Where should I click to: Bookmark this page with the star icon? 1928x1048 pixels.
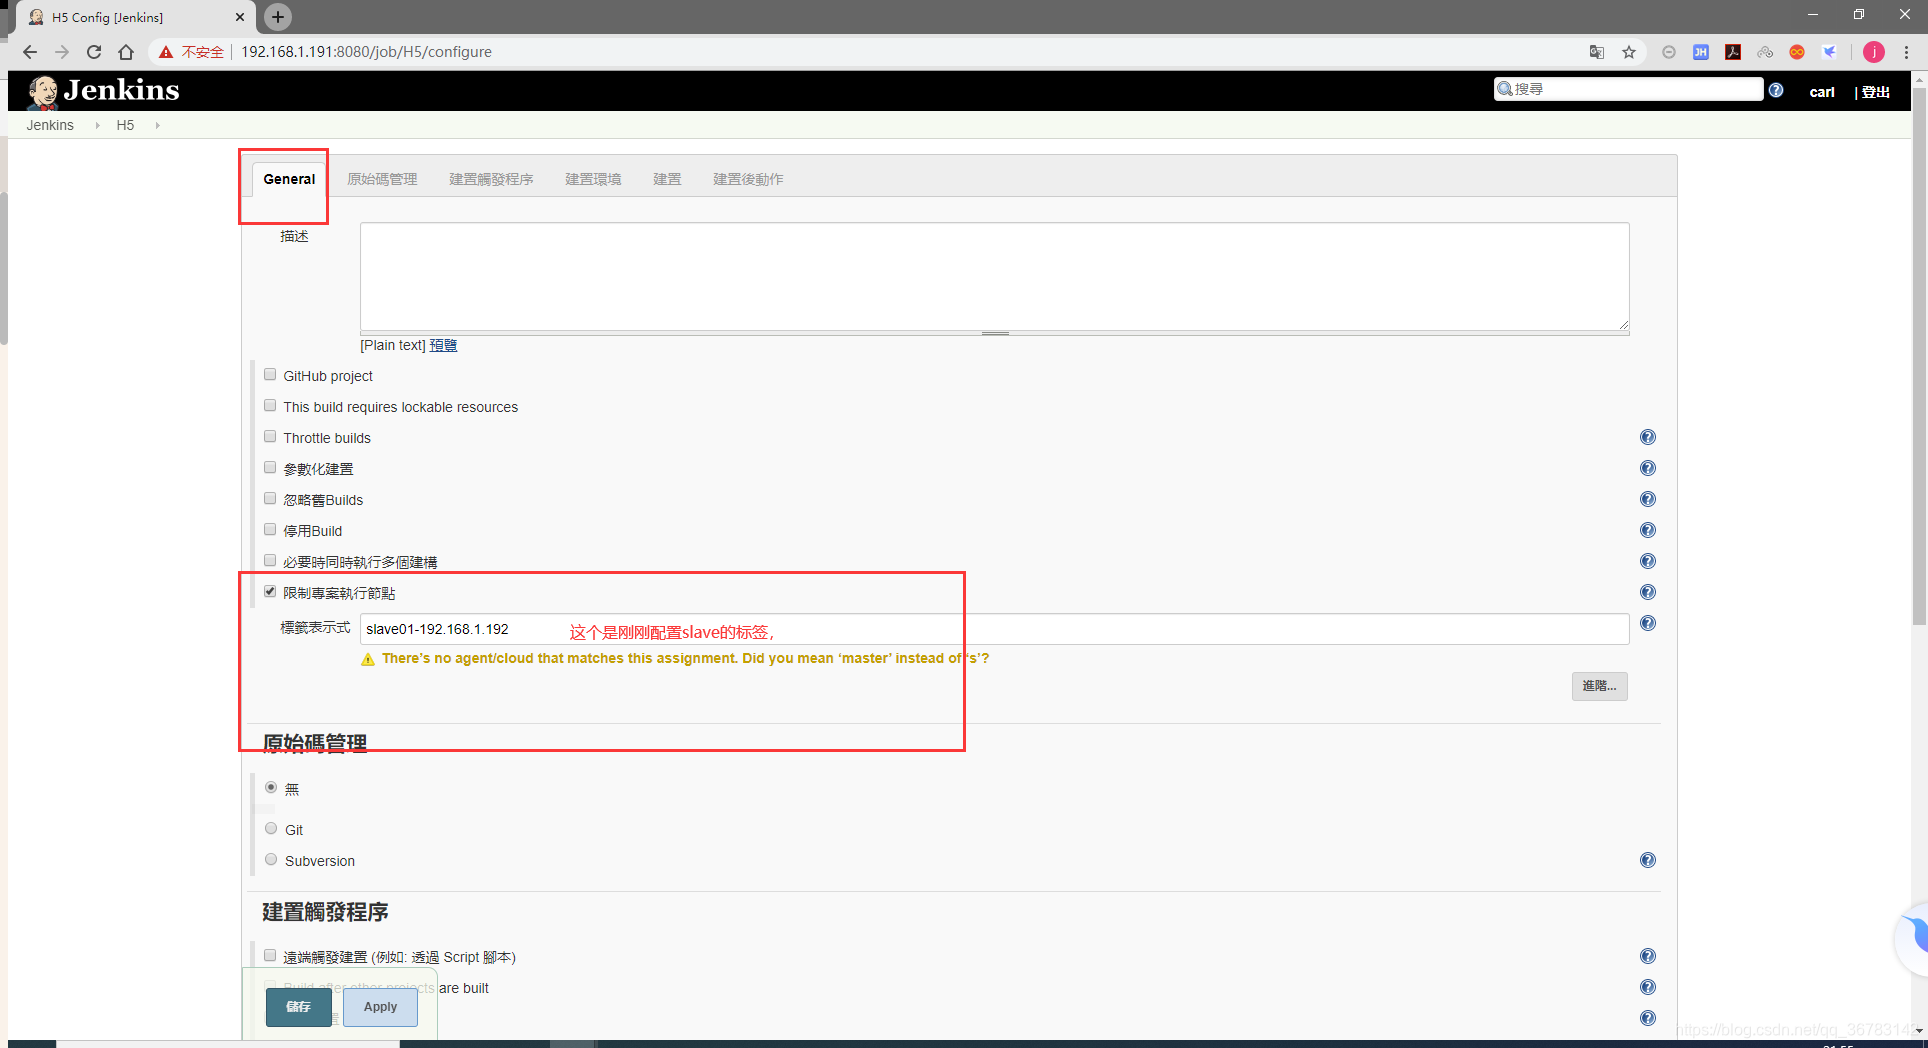click(x=1629, y=52)
